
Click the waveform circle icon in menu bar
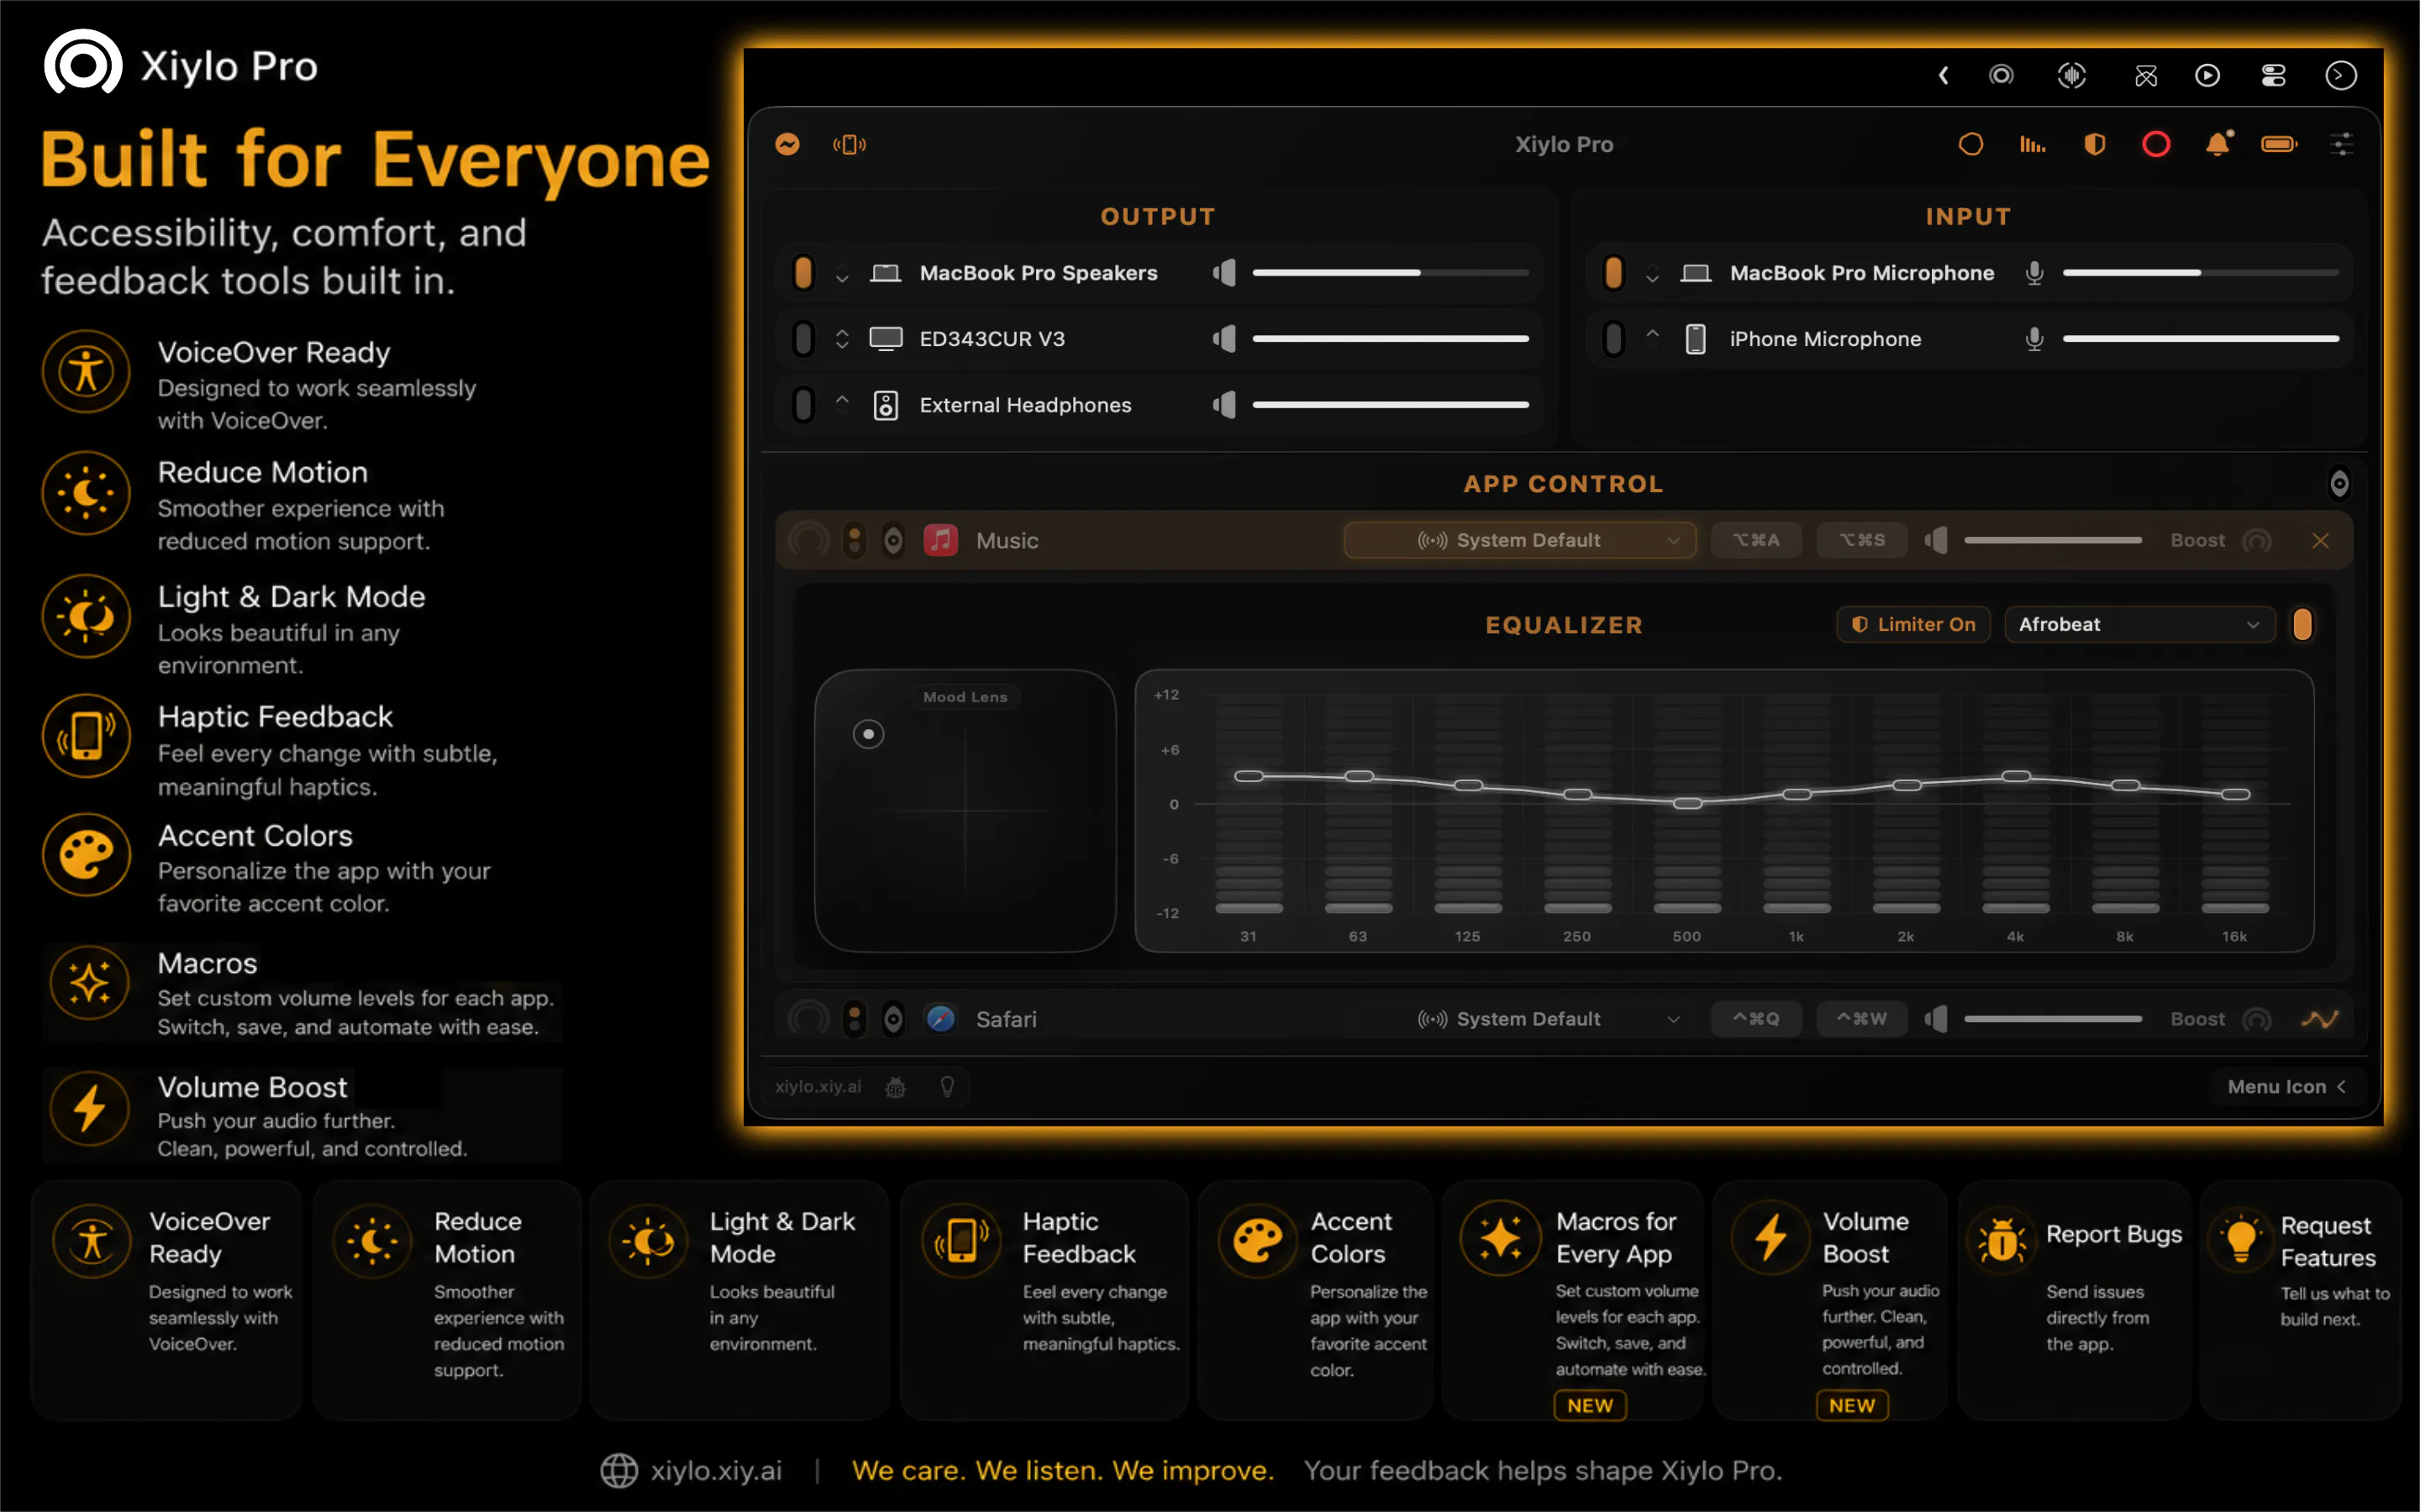tap(2071, 75)
